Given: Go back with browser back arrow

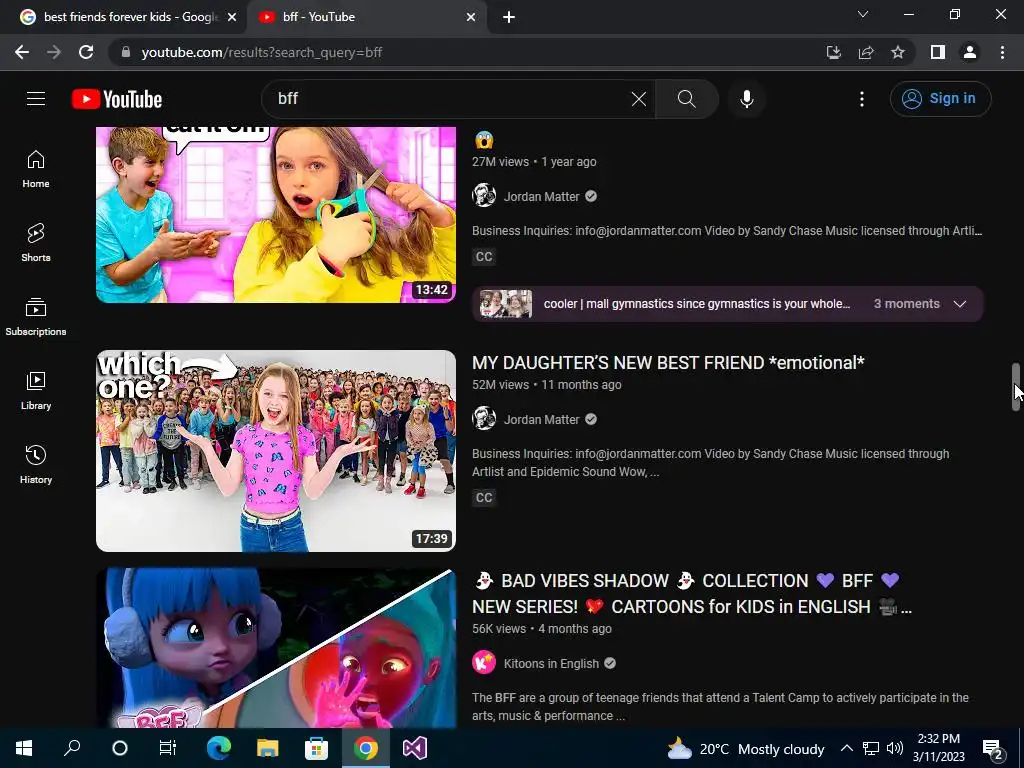Looking at the screenshot, I should click(22, 52).
